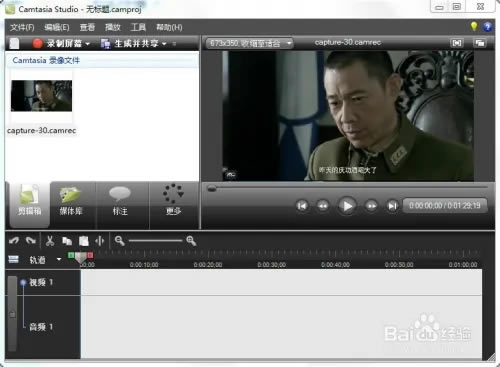The height and width of the screenshot is (367, 500).
Task: Switch to the 标注 tab
Action: click(120, 204)
